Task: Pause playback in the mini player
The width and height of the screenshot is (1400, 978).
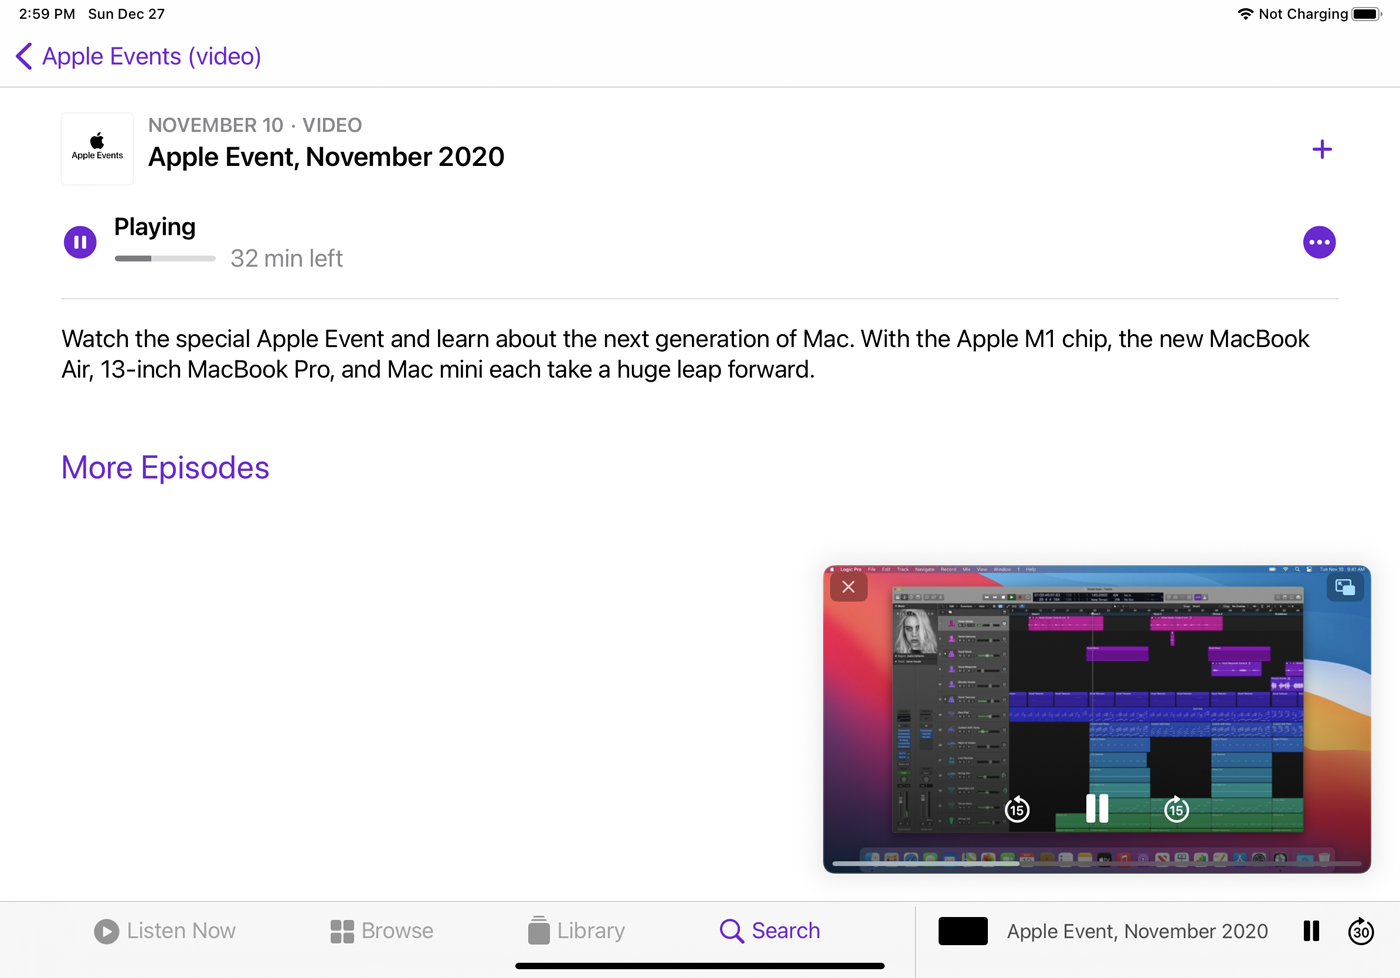Action: coord(1311,931)
